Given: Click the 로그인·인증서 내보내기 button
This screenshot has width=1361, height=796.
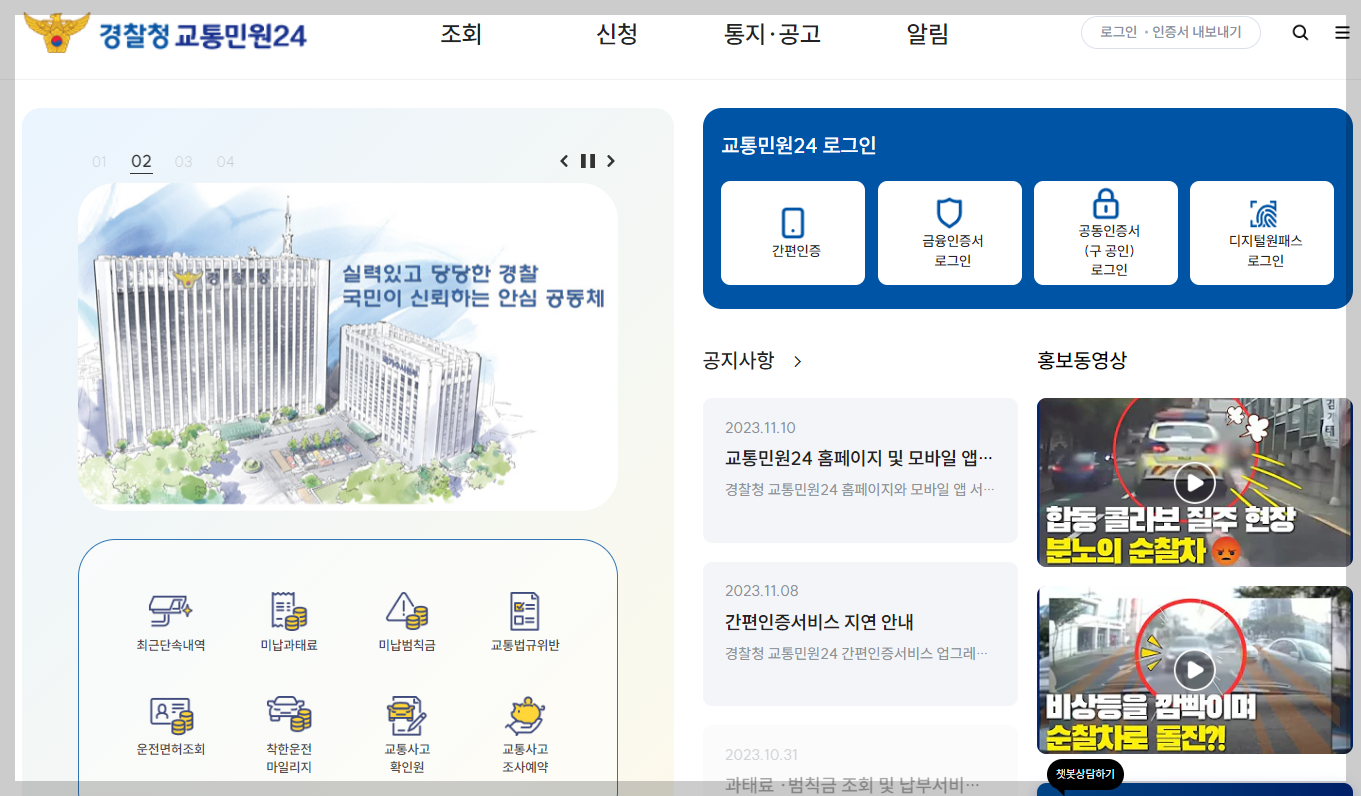Looking at the screenshot, I should [x=1170, y=31].
